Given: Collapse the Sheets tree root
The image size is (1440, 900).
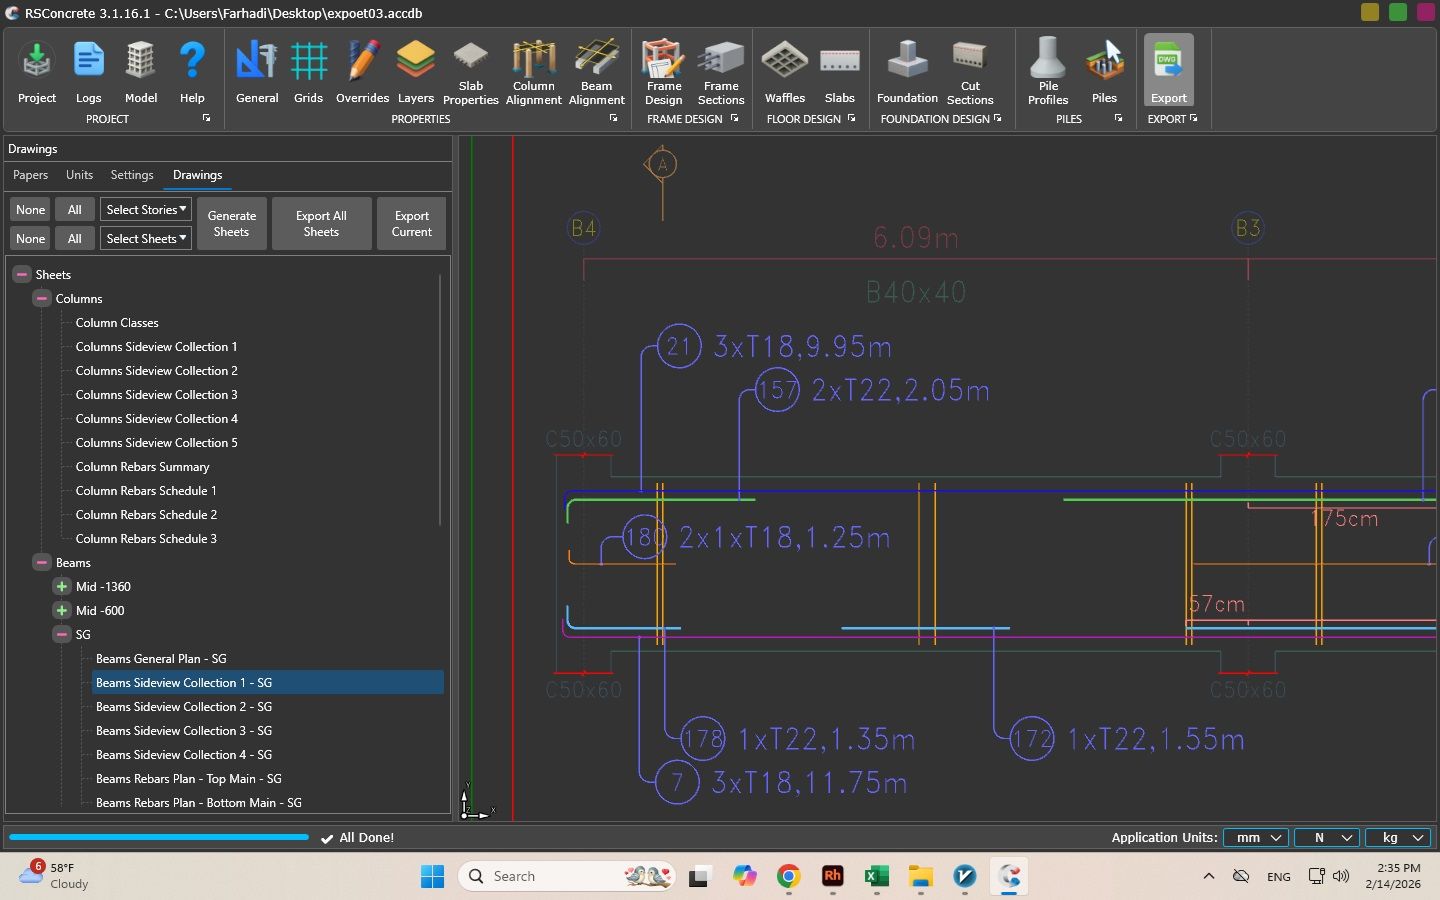Looking at the screenshot, I should tap(21, 274).
